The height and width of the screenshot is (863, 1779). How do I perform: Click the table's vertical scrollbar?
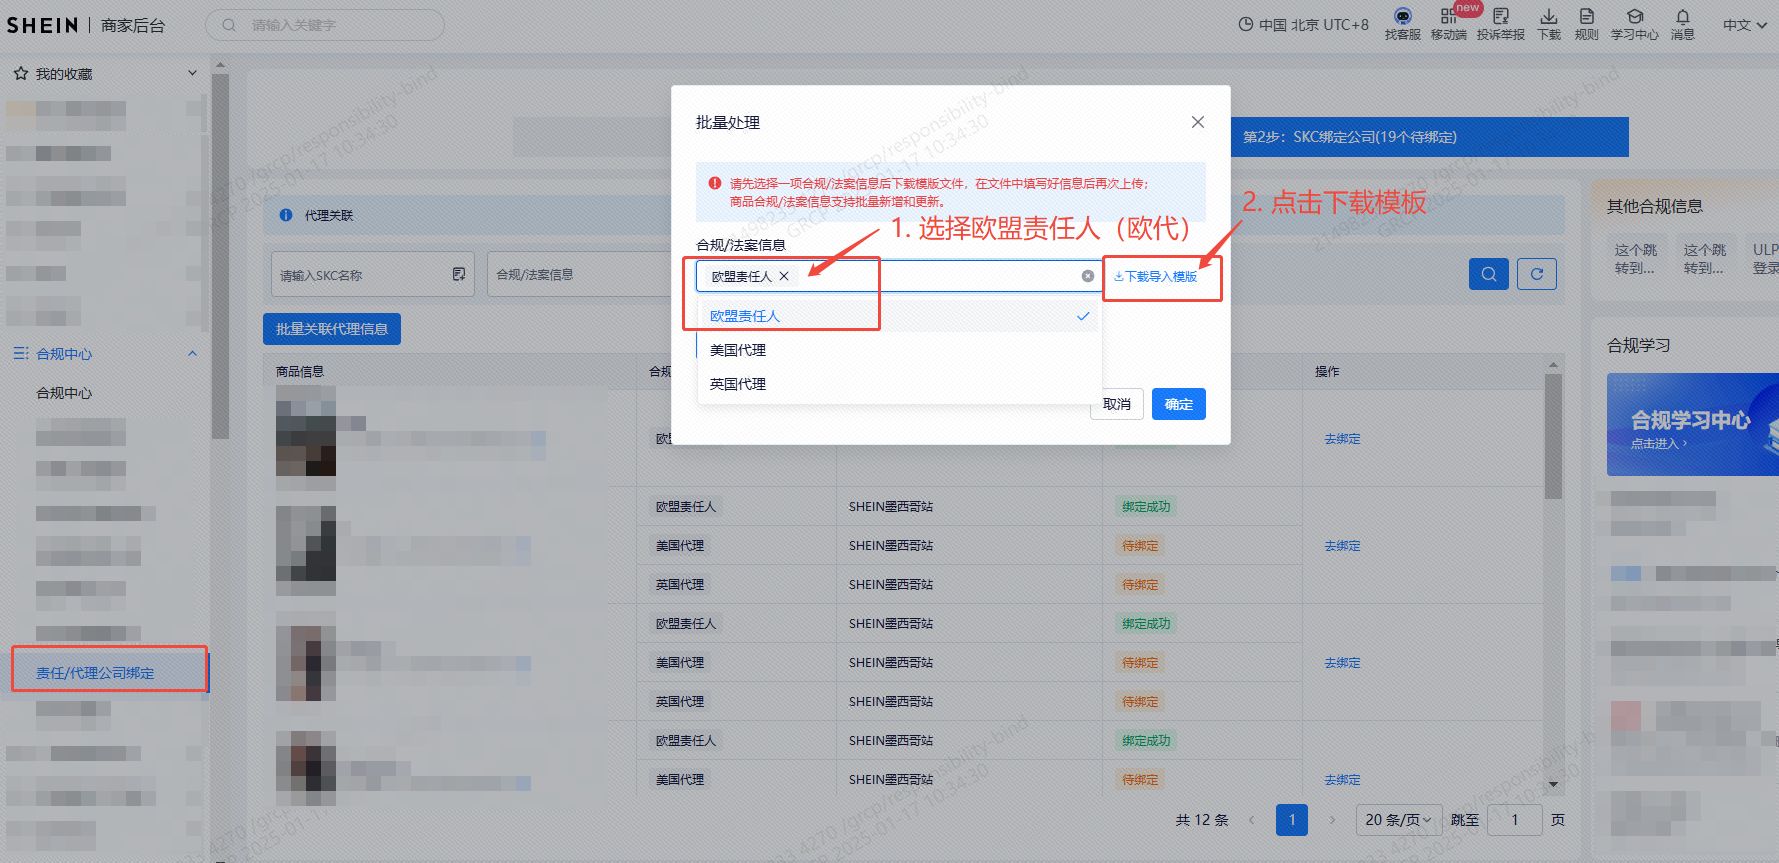coord(1553,436)
